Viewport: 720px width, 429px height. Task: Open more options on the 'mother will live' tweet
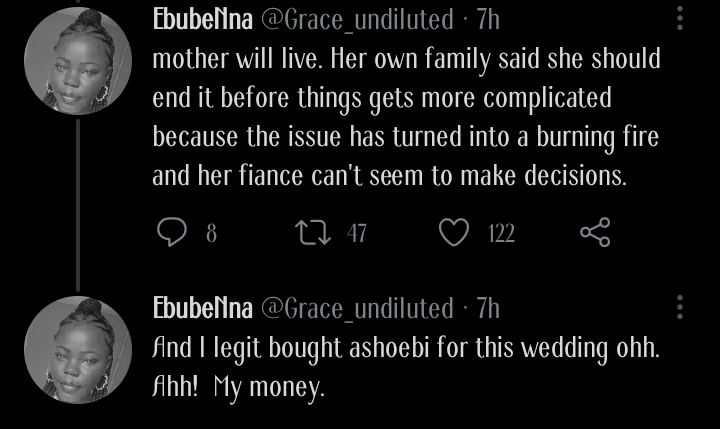tap(680, 19)
